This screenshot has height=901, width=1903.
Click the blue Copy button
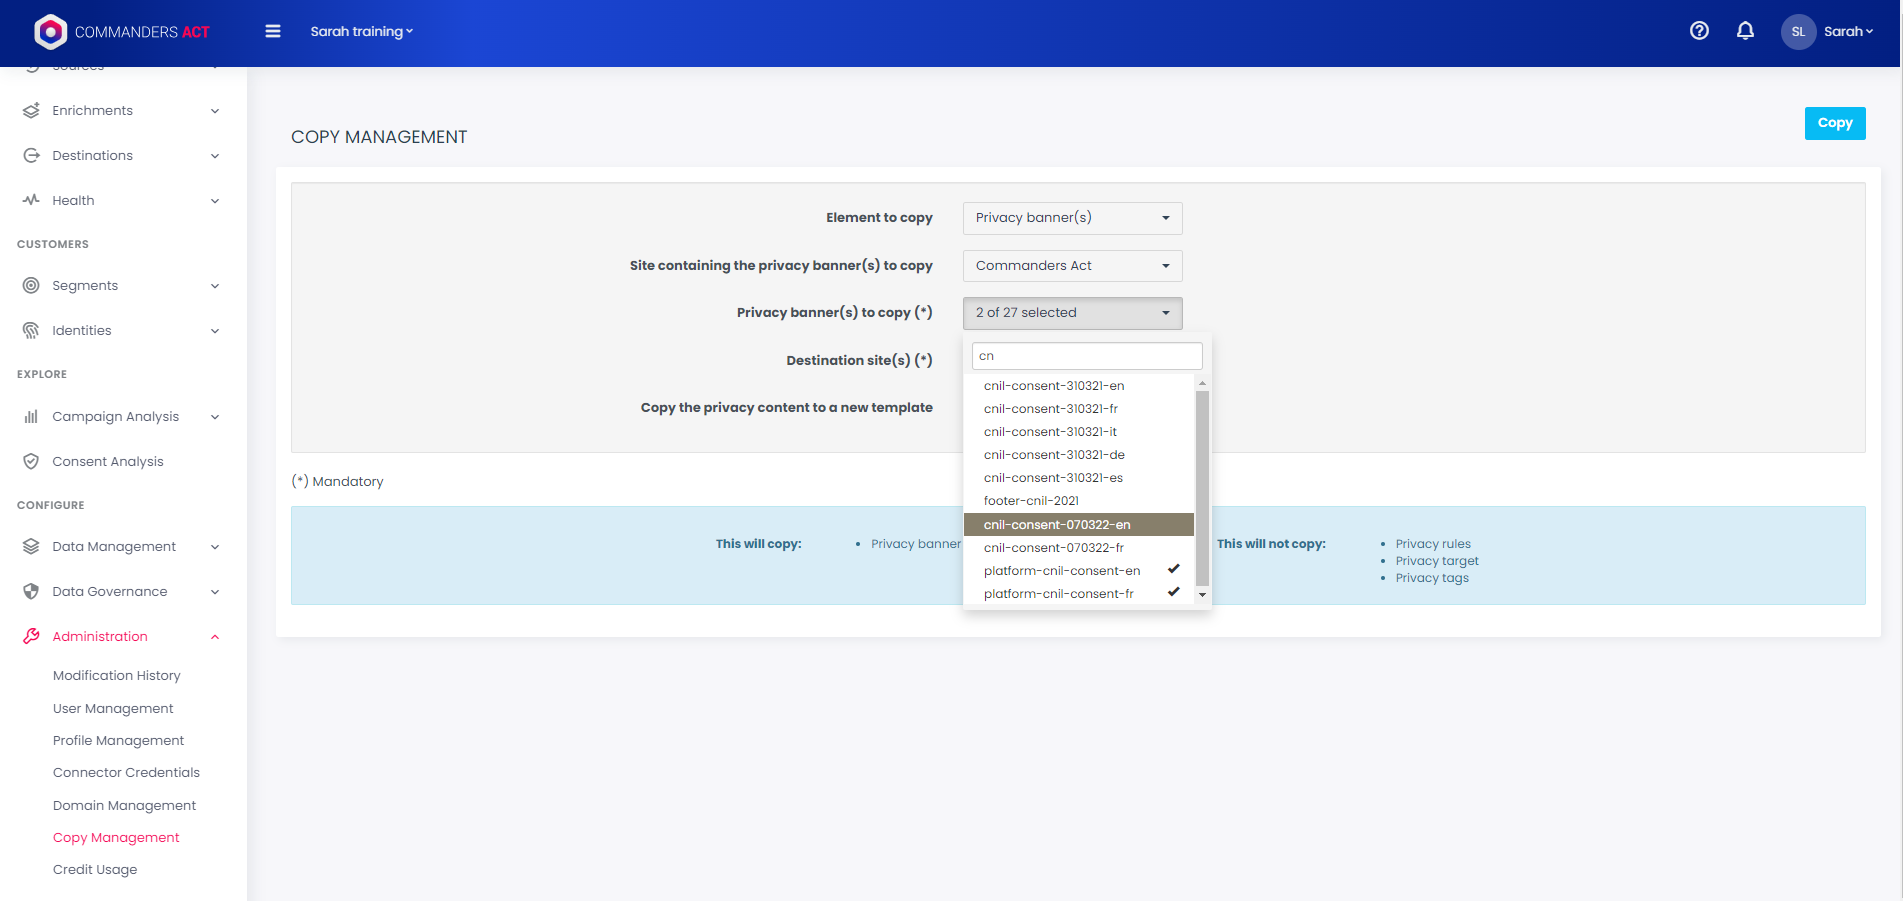point(1834,123)
